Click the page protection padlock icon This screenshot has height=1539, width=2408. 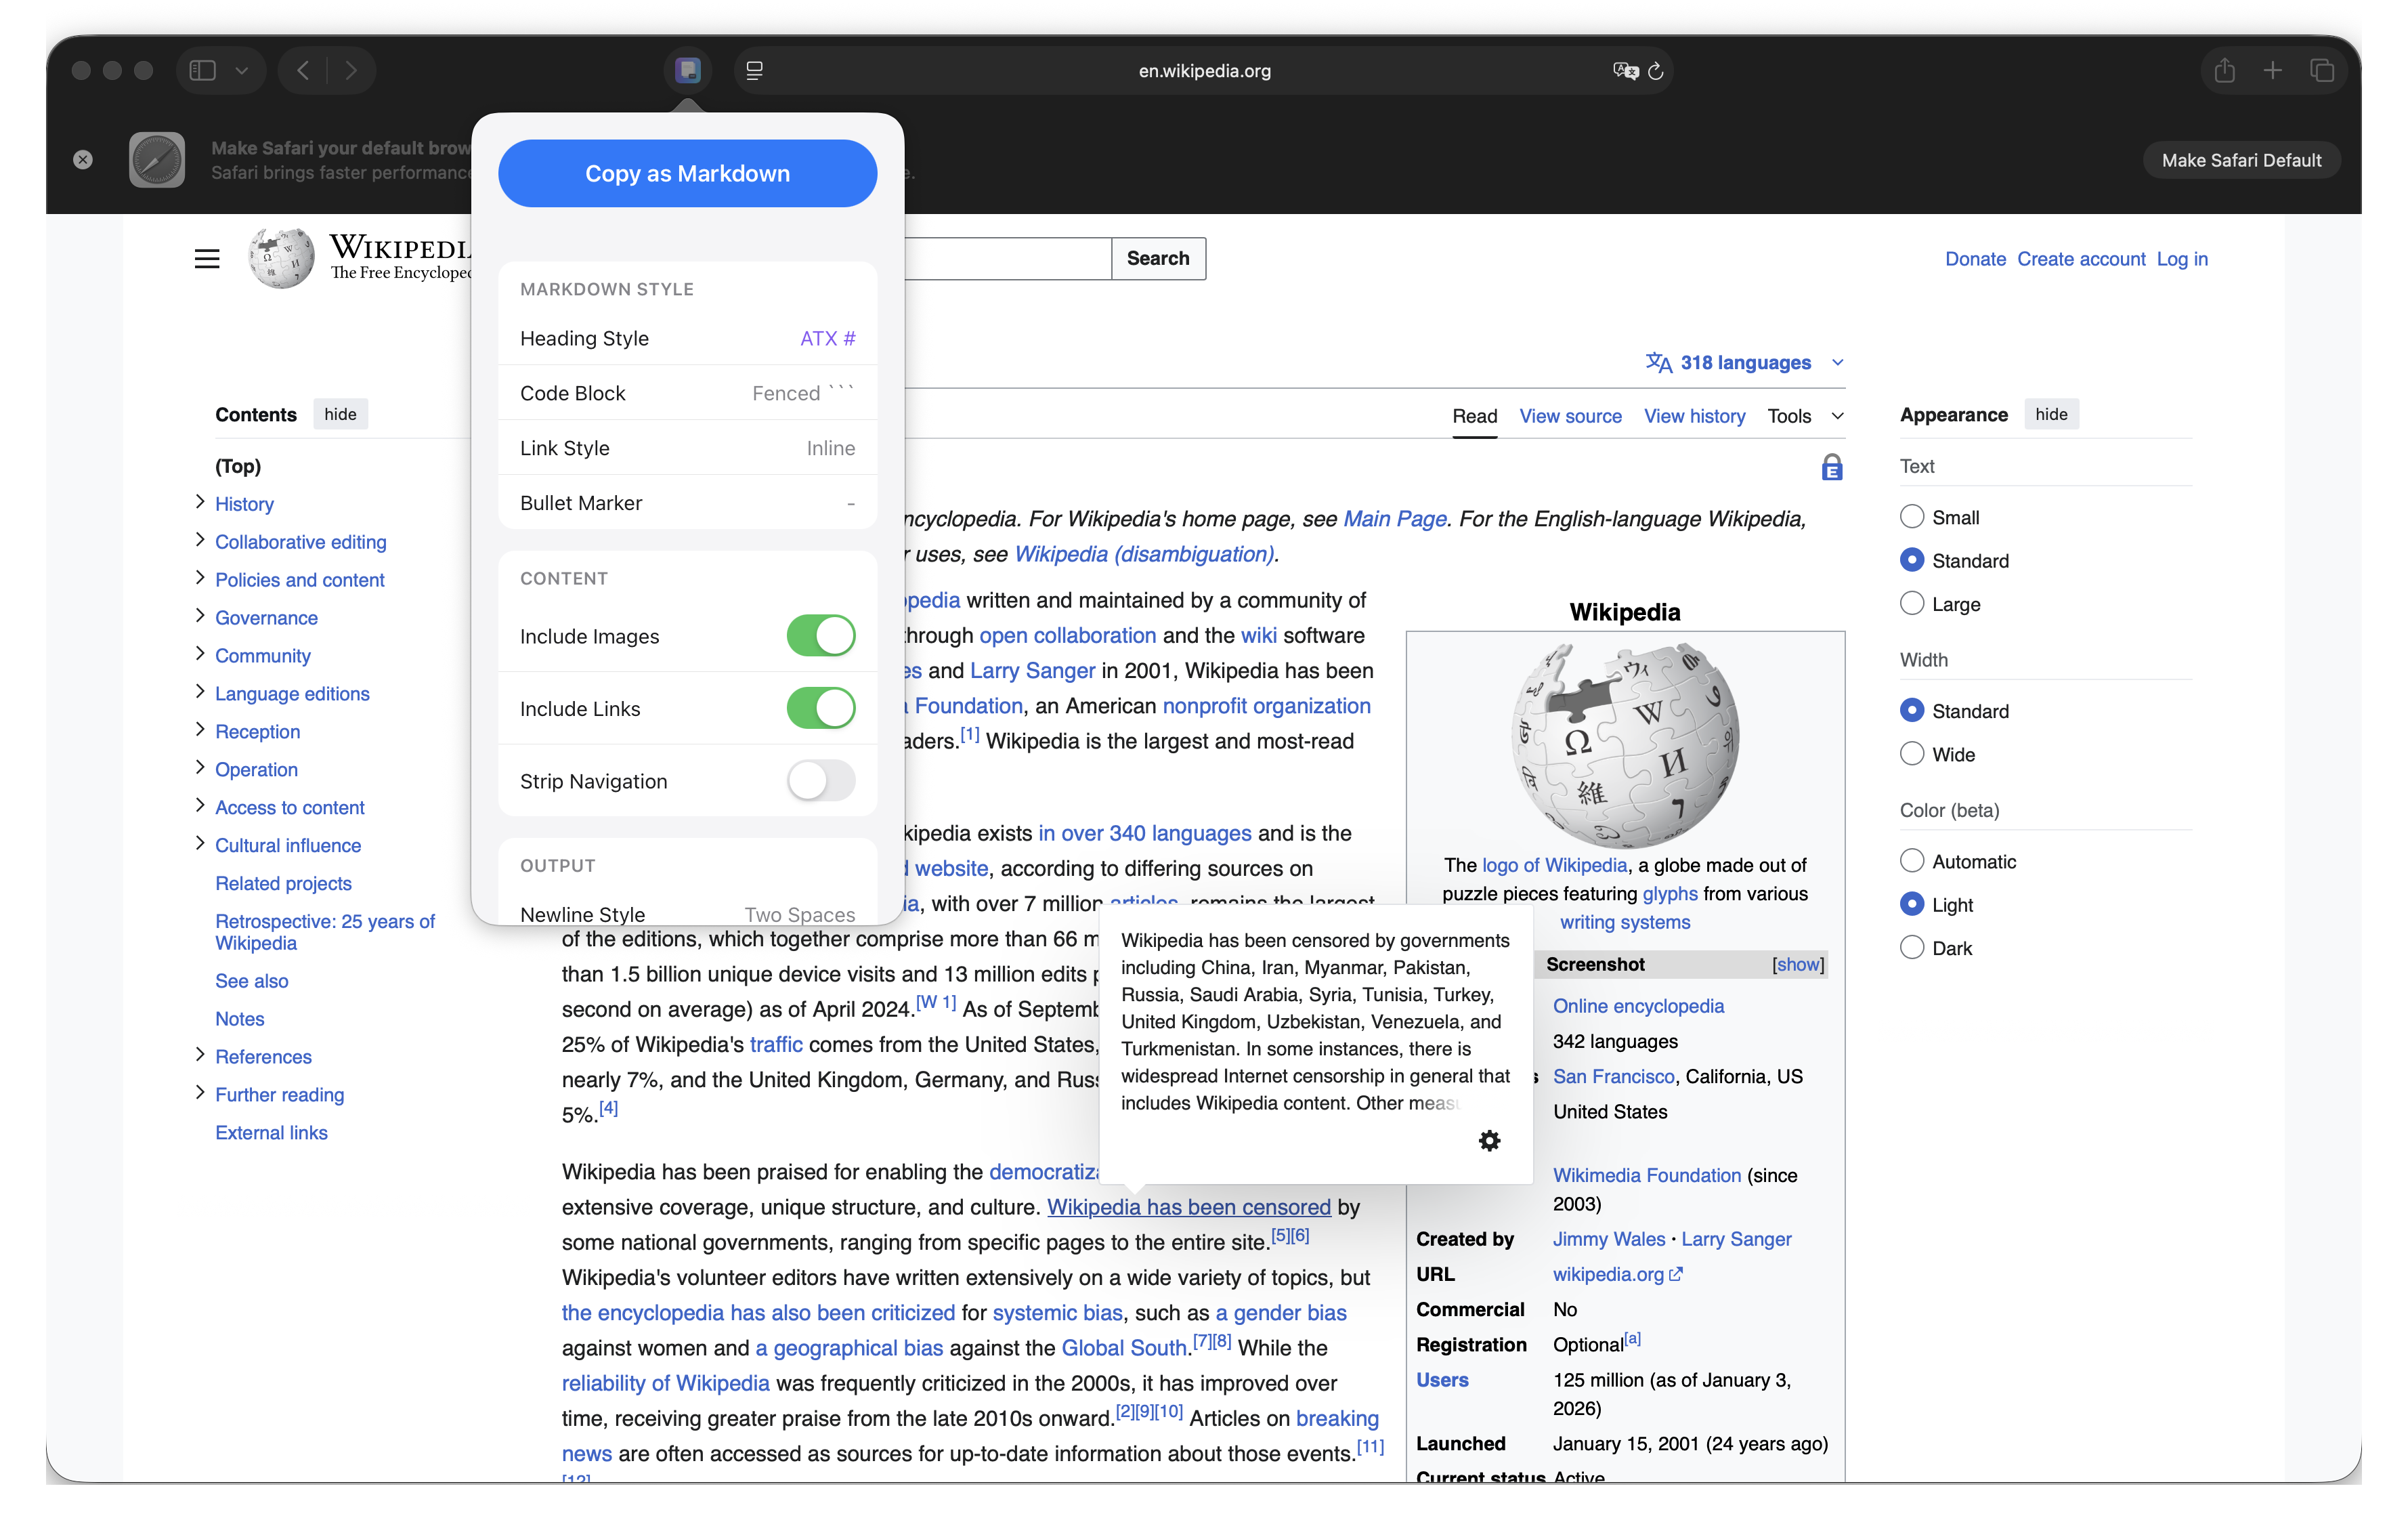pos(1832,467)
